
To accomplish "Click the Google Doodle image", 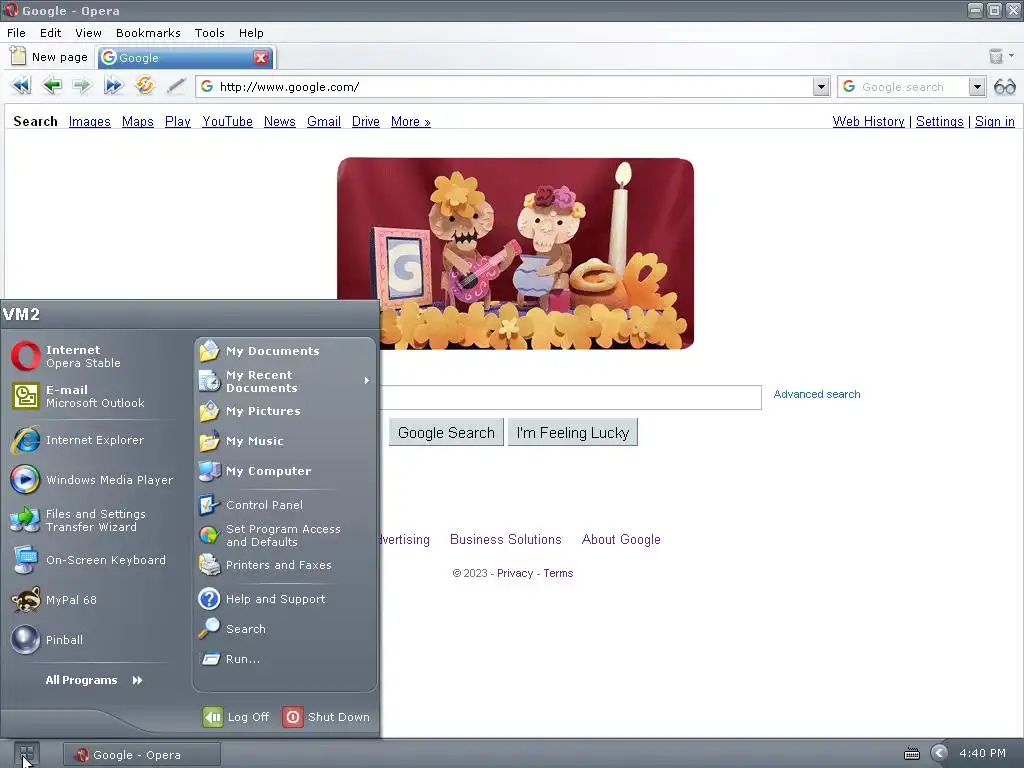I will click(x=515, y=253).
